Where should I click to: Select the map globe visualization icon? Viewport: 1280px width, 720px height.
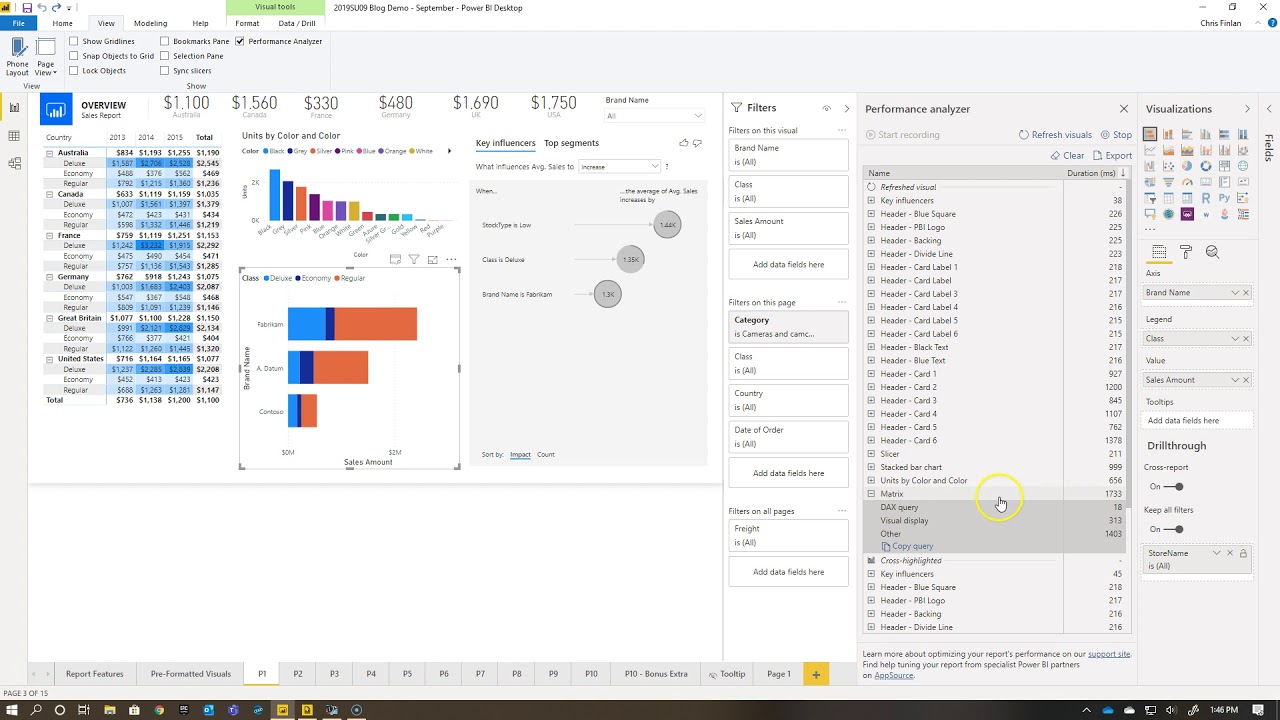coord(1243,166)
